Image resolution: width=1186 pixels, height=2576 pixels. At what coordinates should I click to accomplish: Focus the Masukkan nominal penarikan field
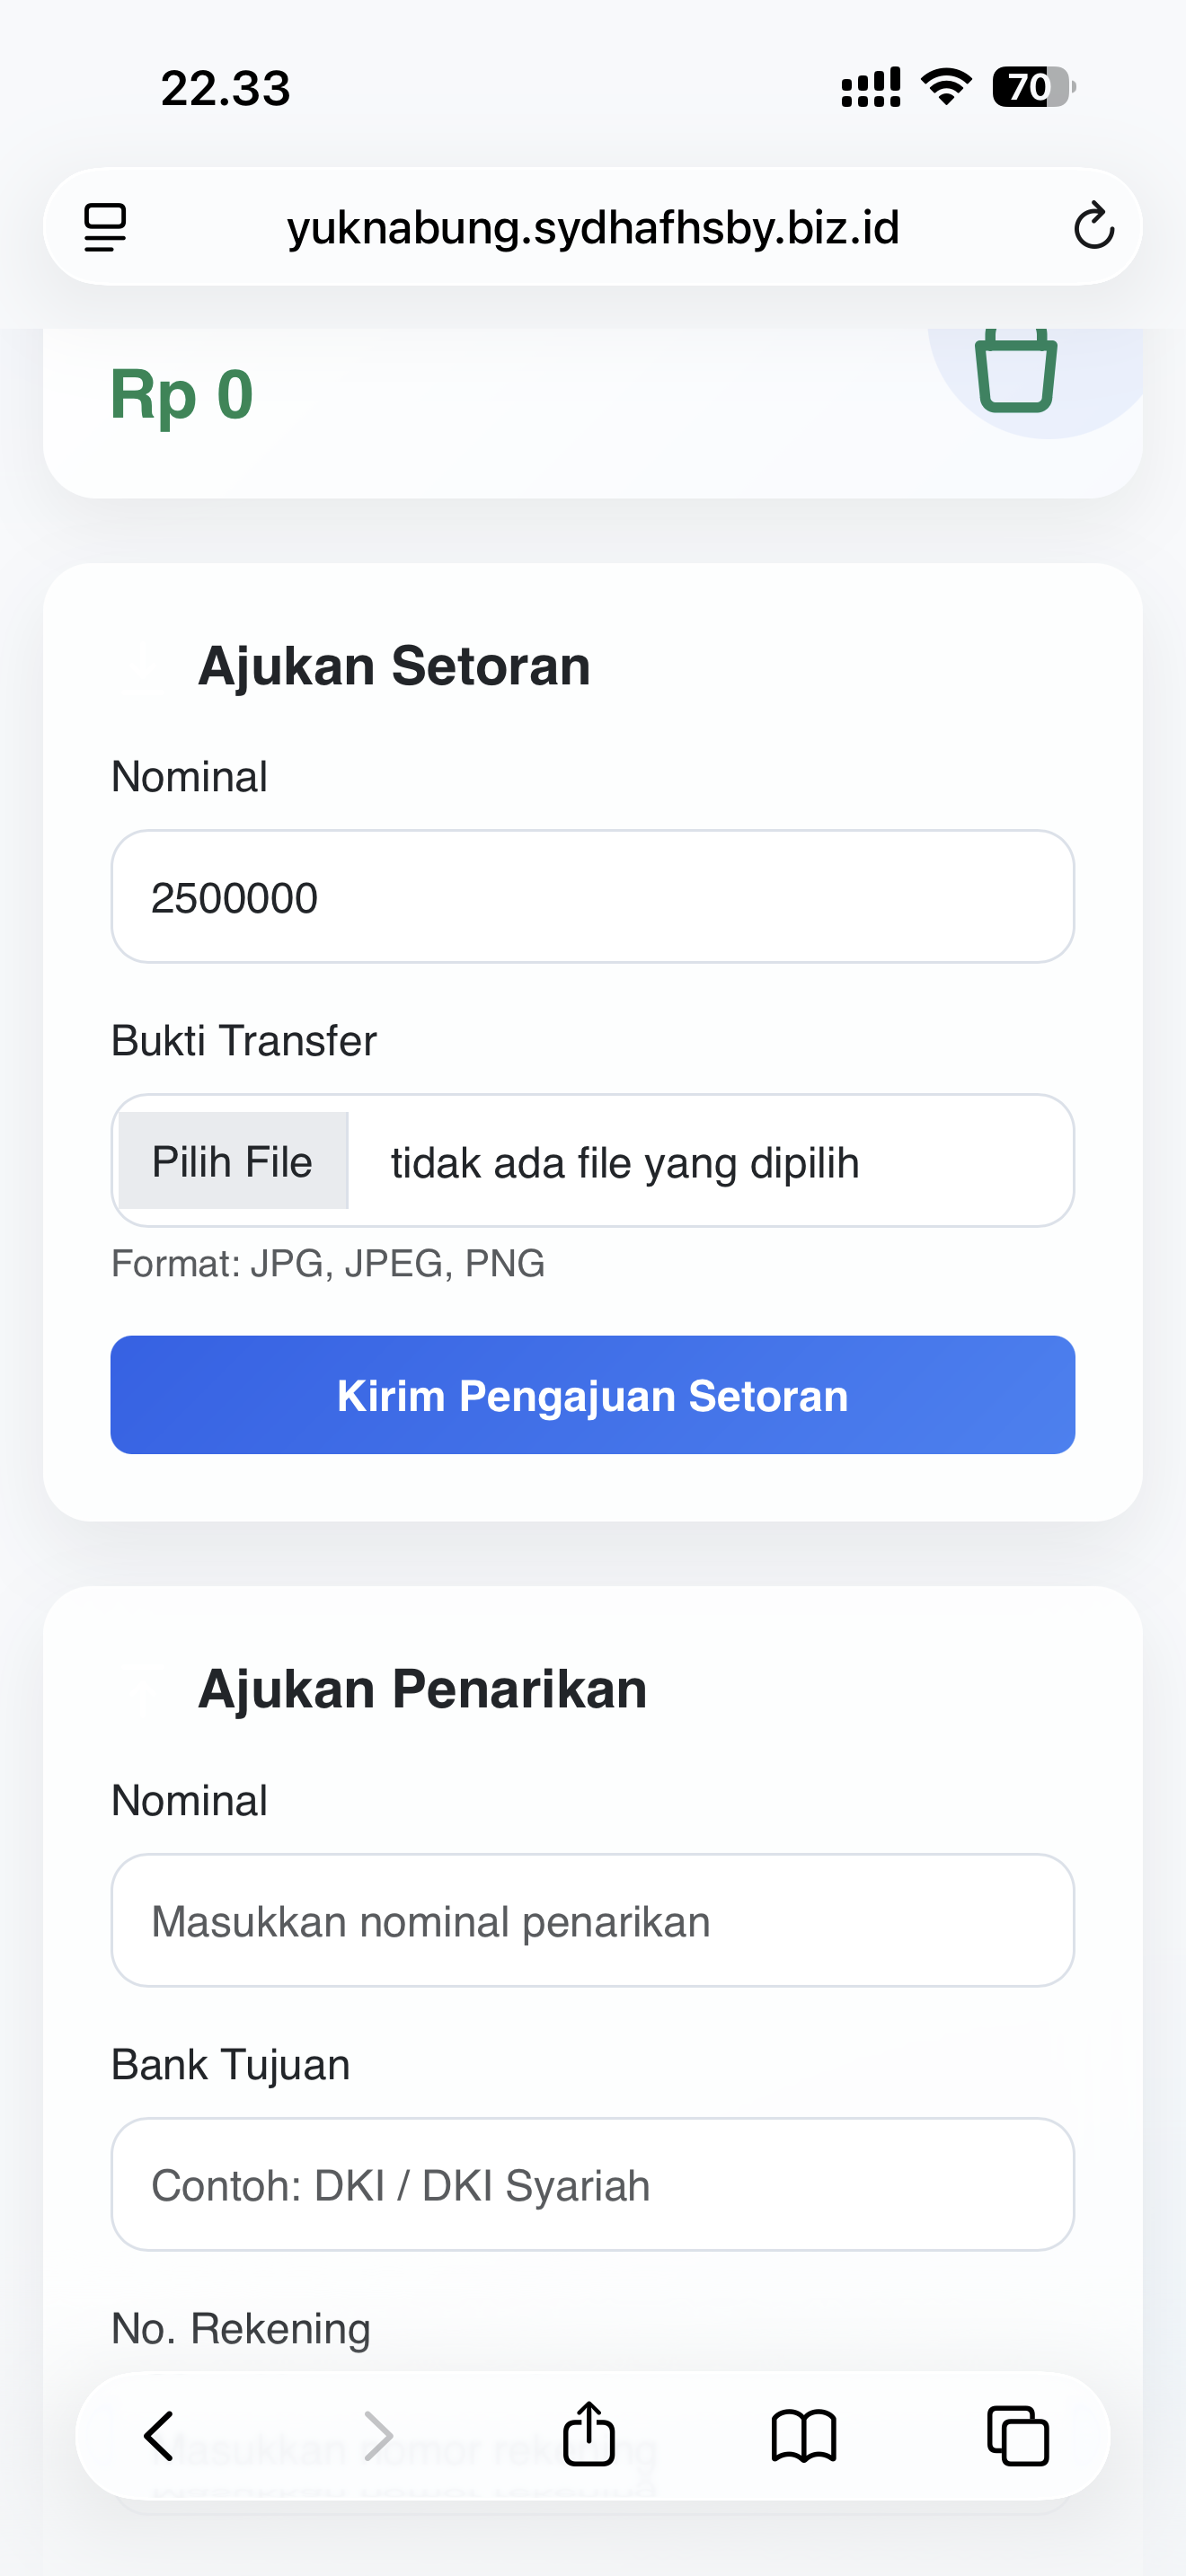click(x=593, y=1921)
